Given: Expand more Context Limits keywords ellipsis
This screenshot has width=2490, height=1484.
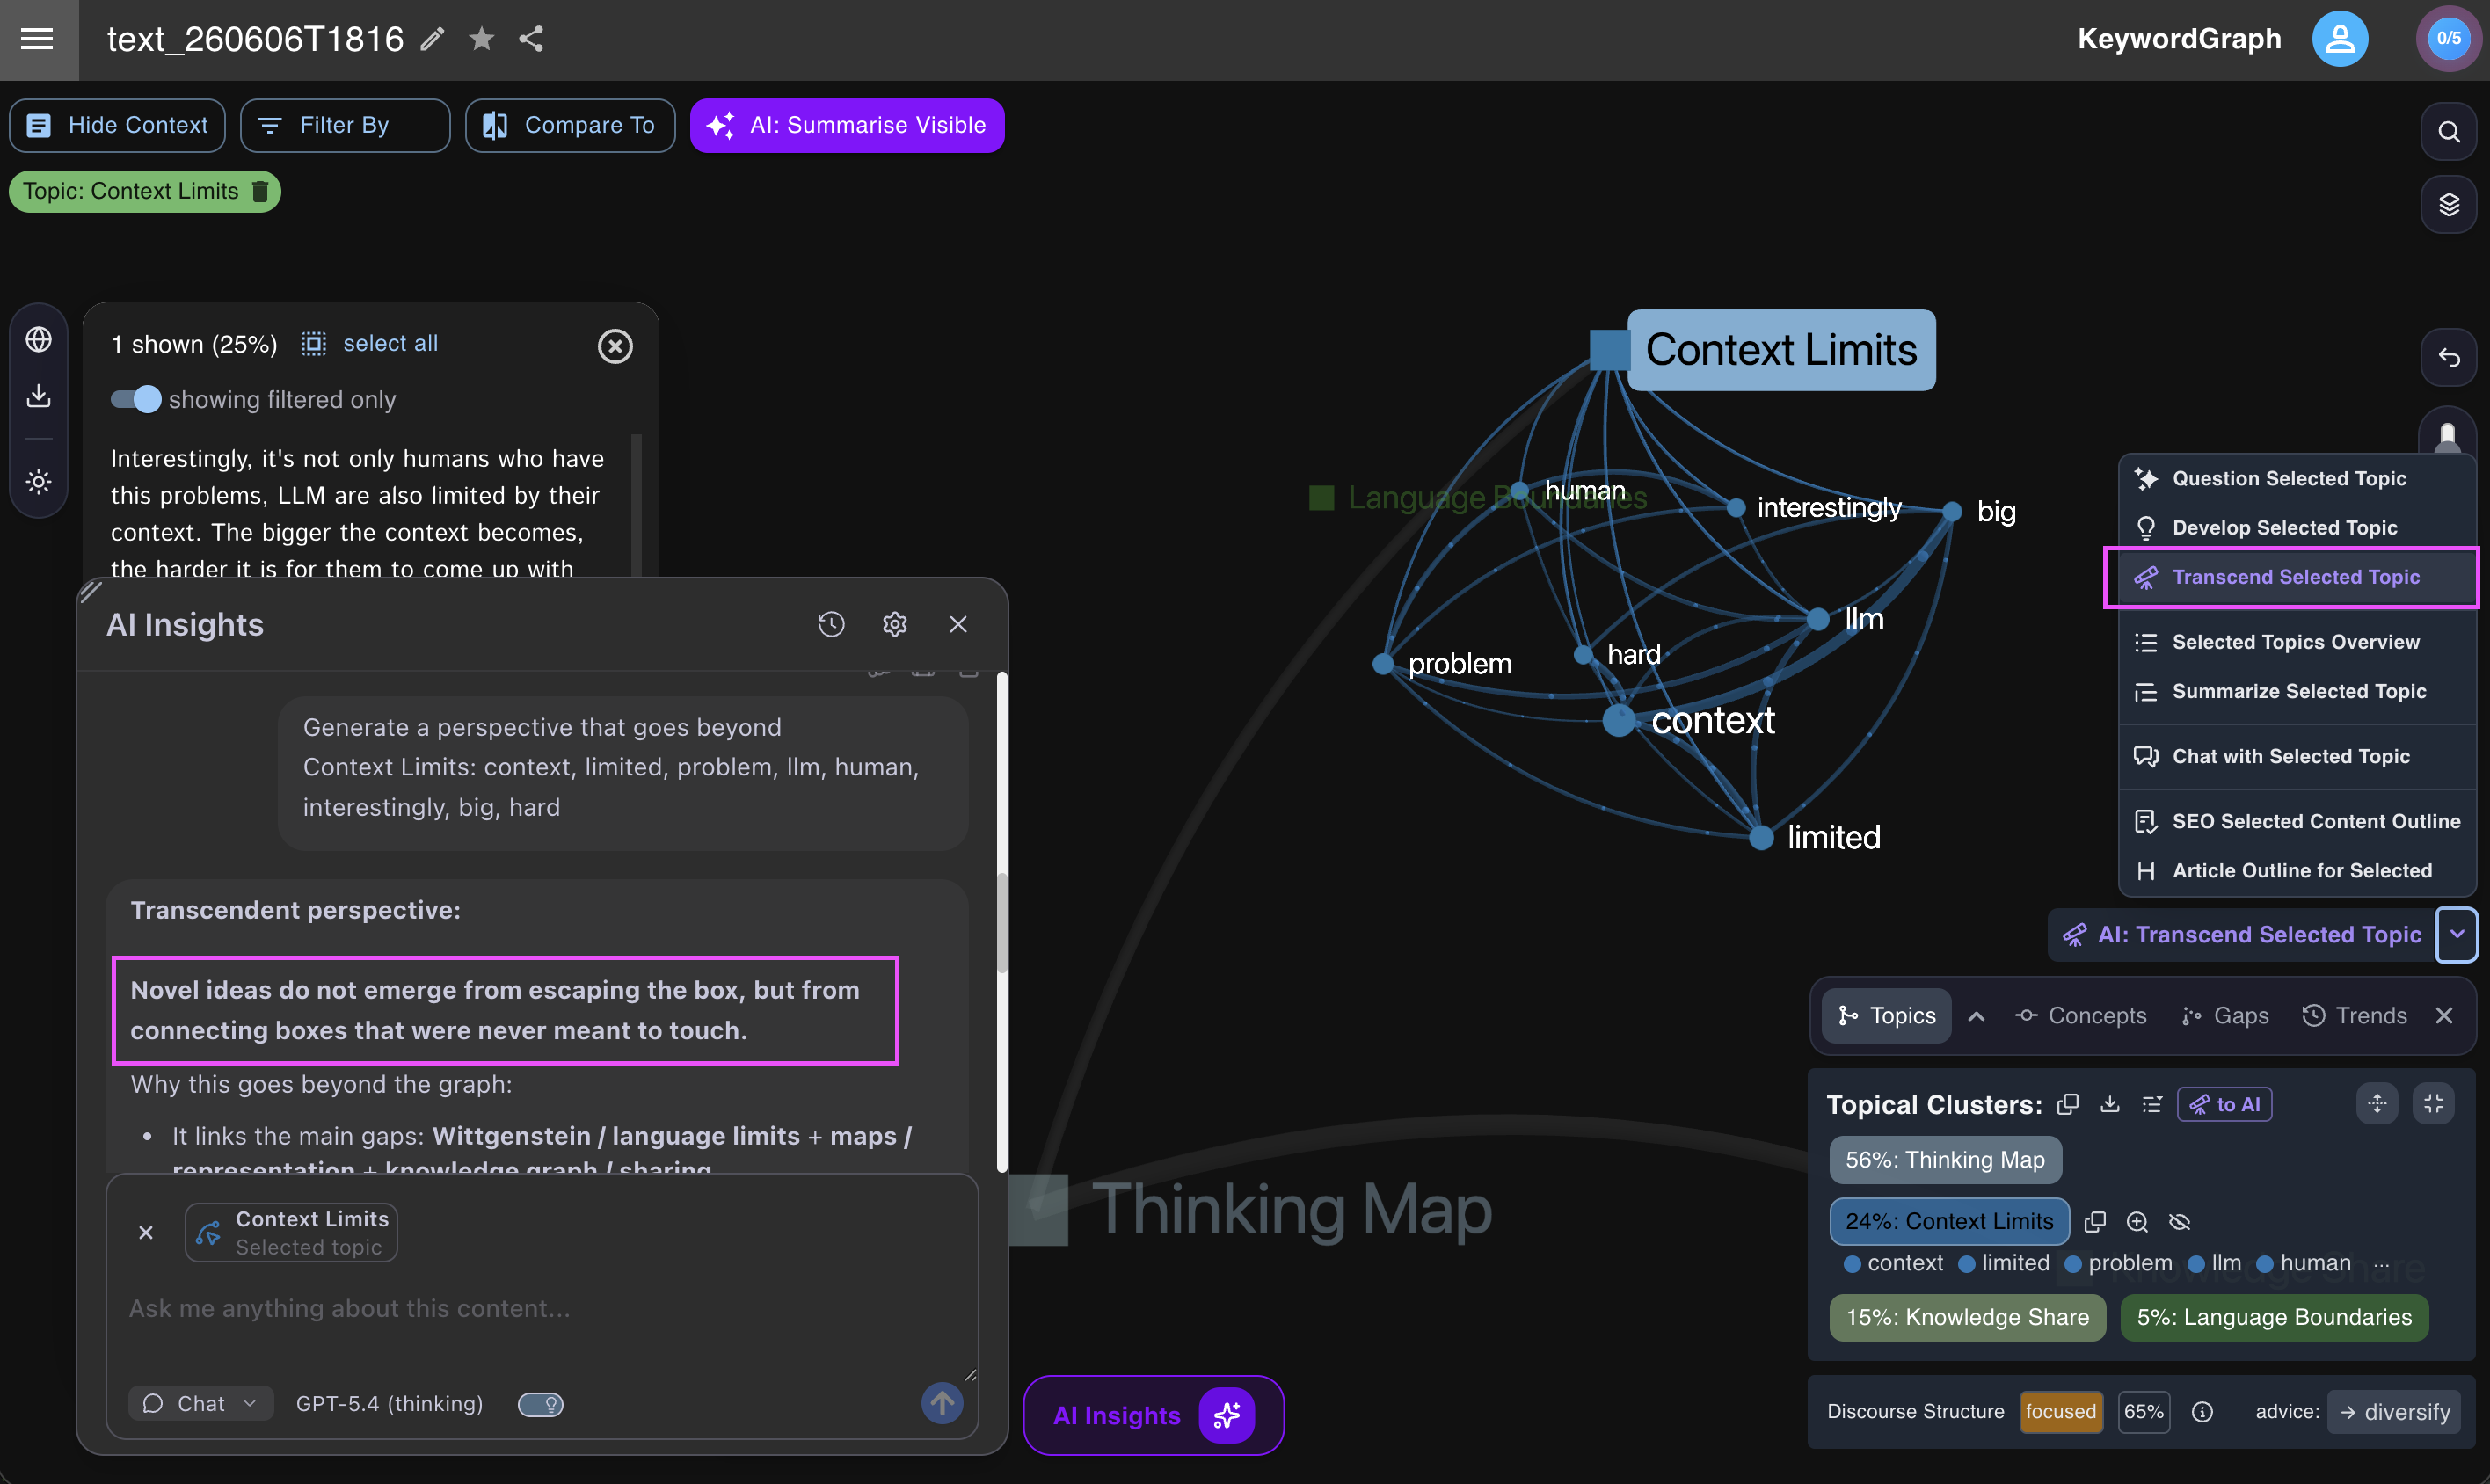Looking at the screenshot, I should (2381, 1263).
